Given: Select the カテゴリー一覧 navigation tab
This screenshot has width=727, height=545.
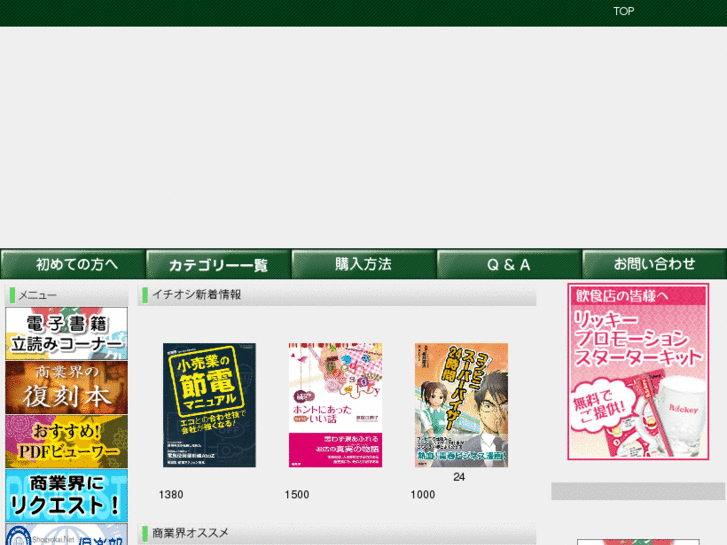Looking at the screenshot, I should pyautogui.click(x=218, y=264).
